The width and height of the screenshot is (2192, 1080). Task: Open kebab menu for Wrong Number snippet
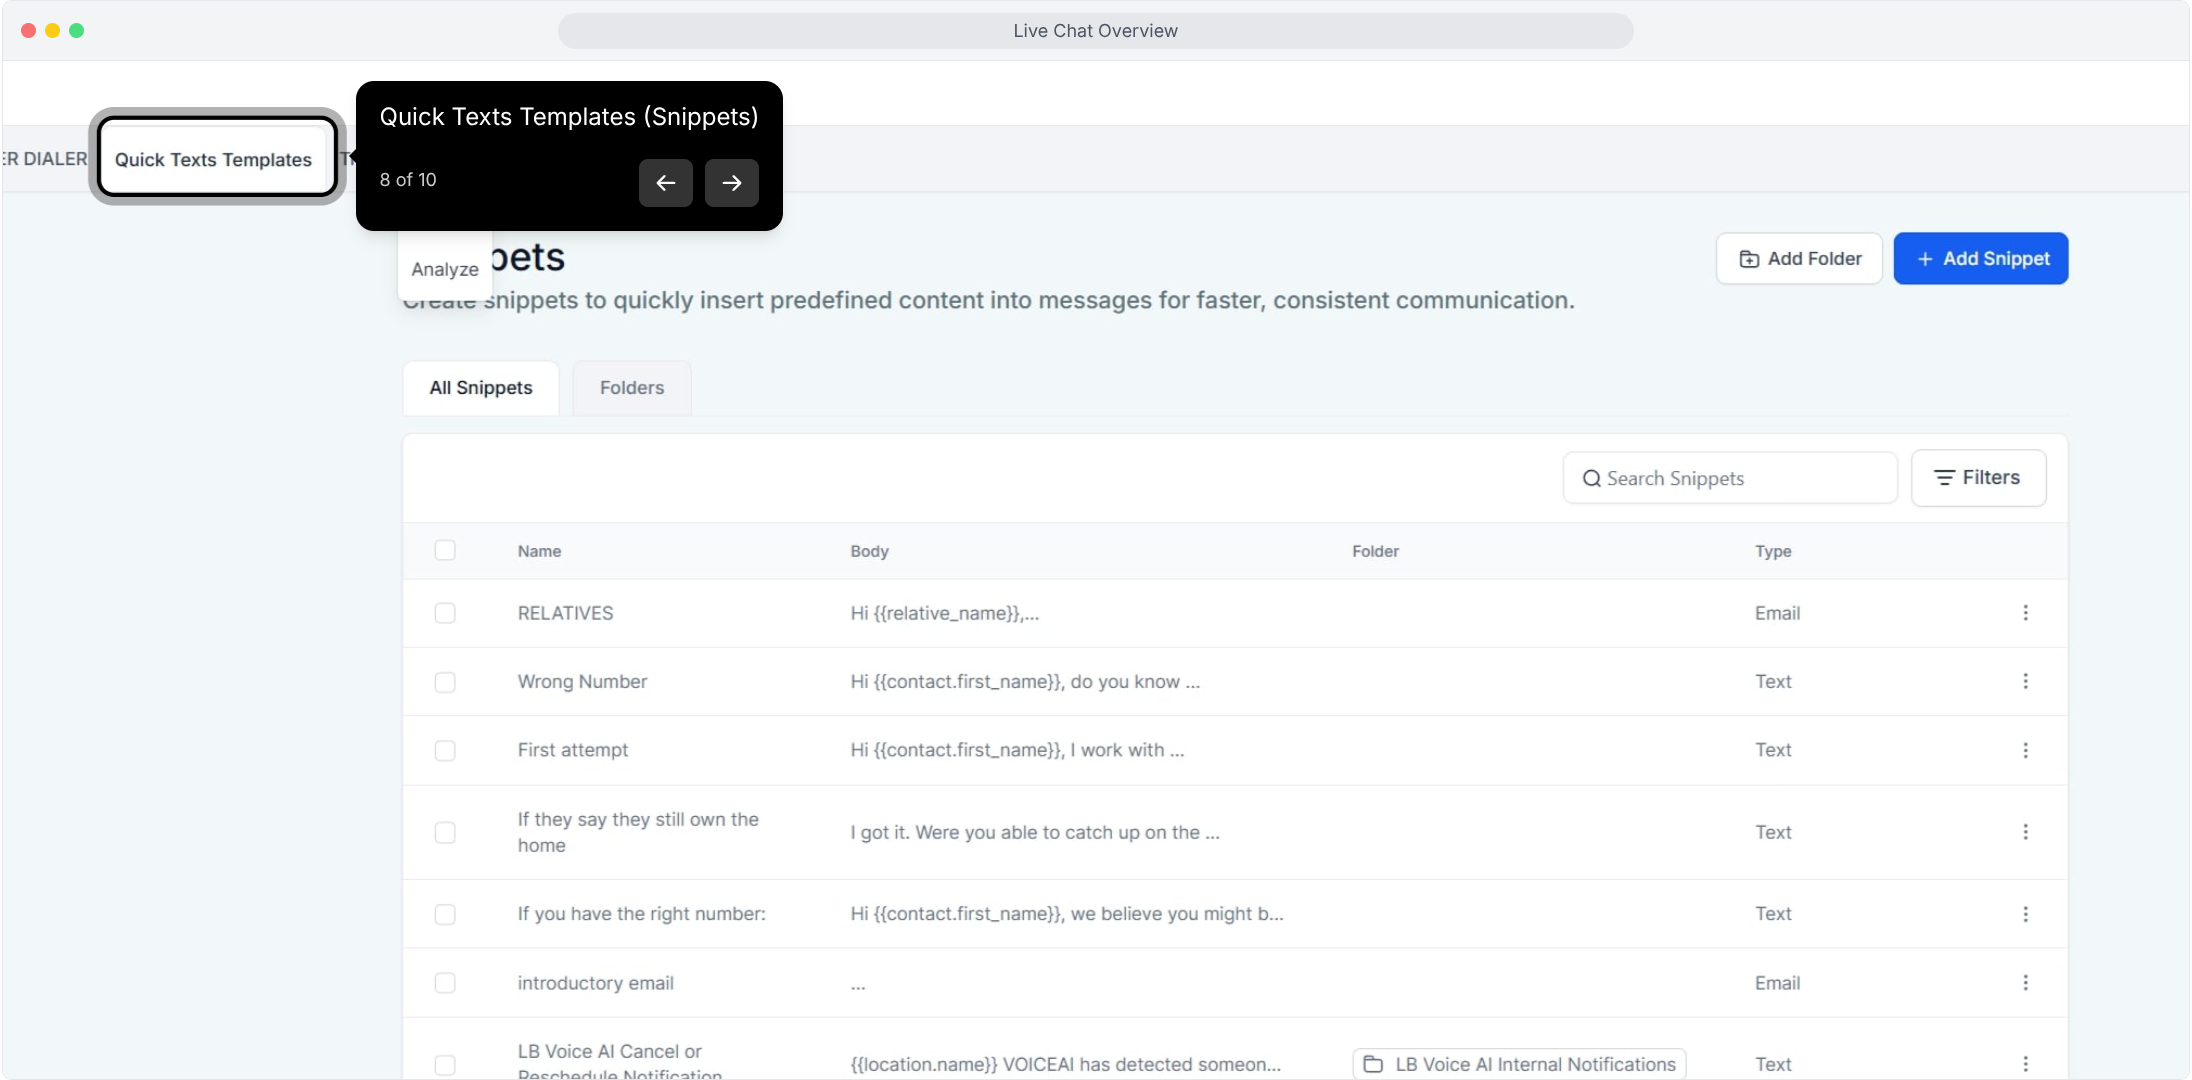[2025, 681]
